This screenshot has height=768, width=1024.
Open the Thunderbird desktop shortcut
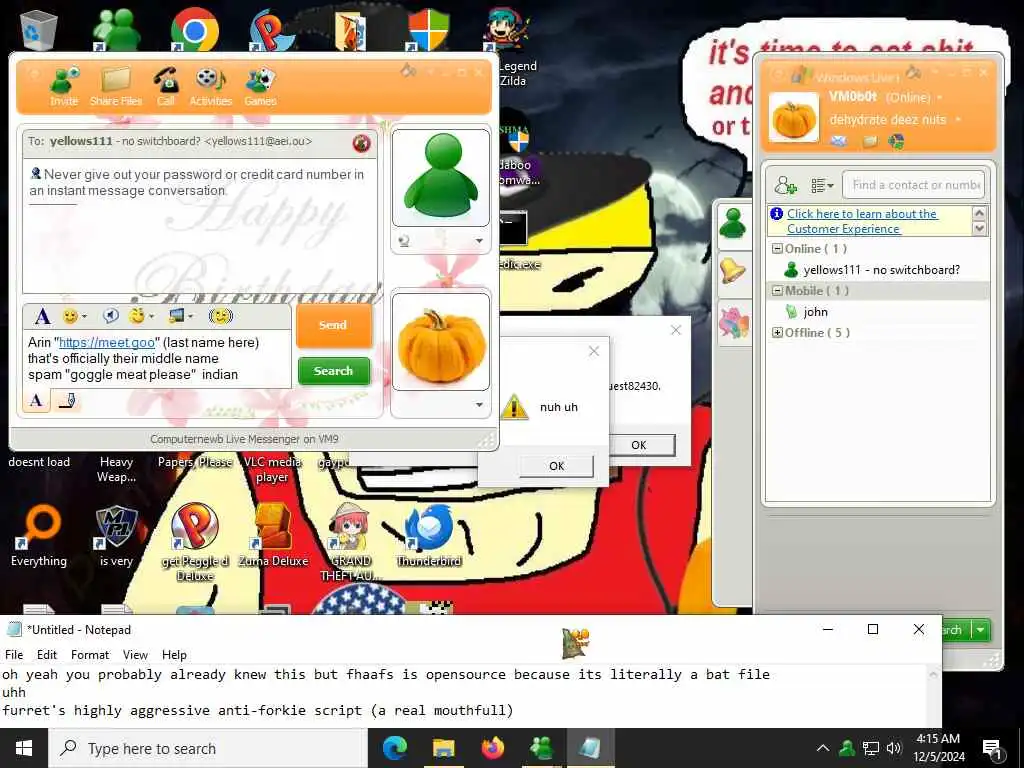point(429,536)
